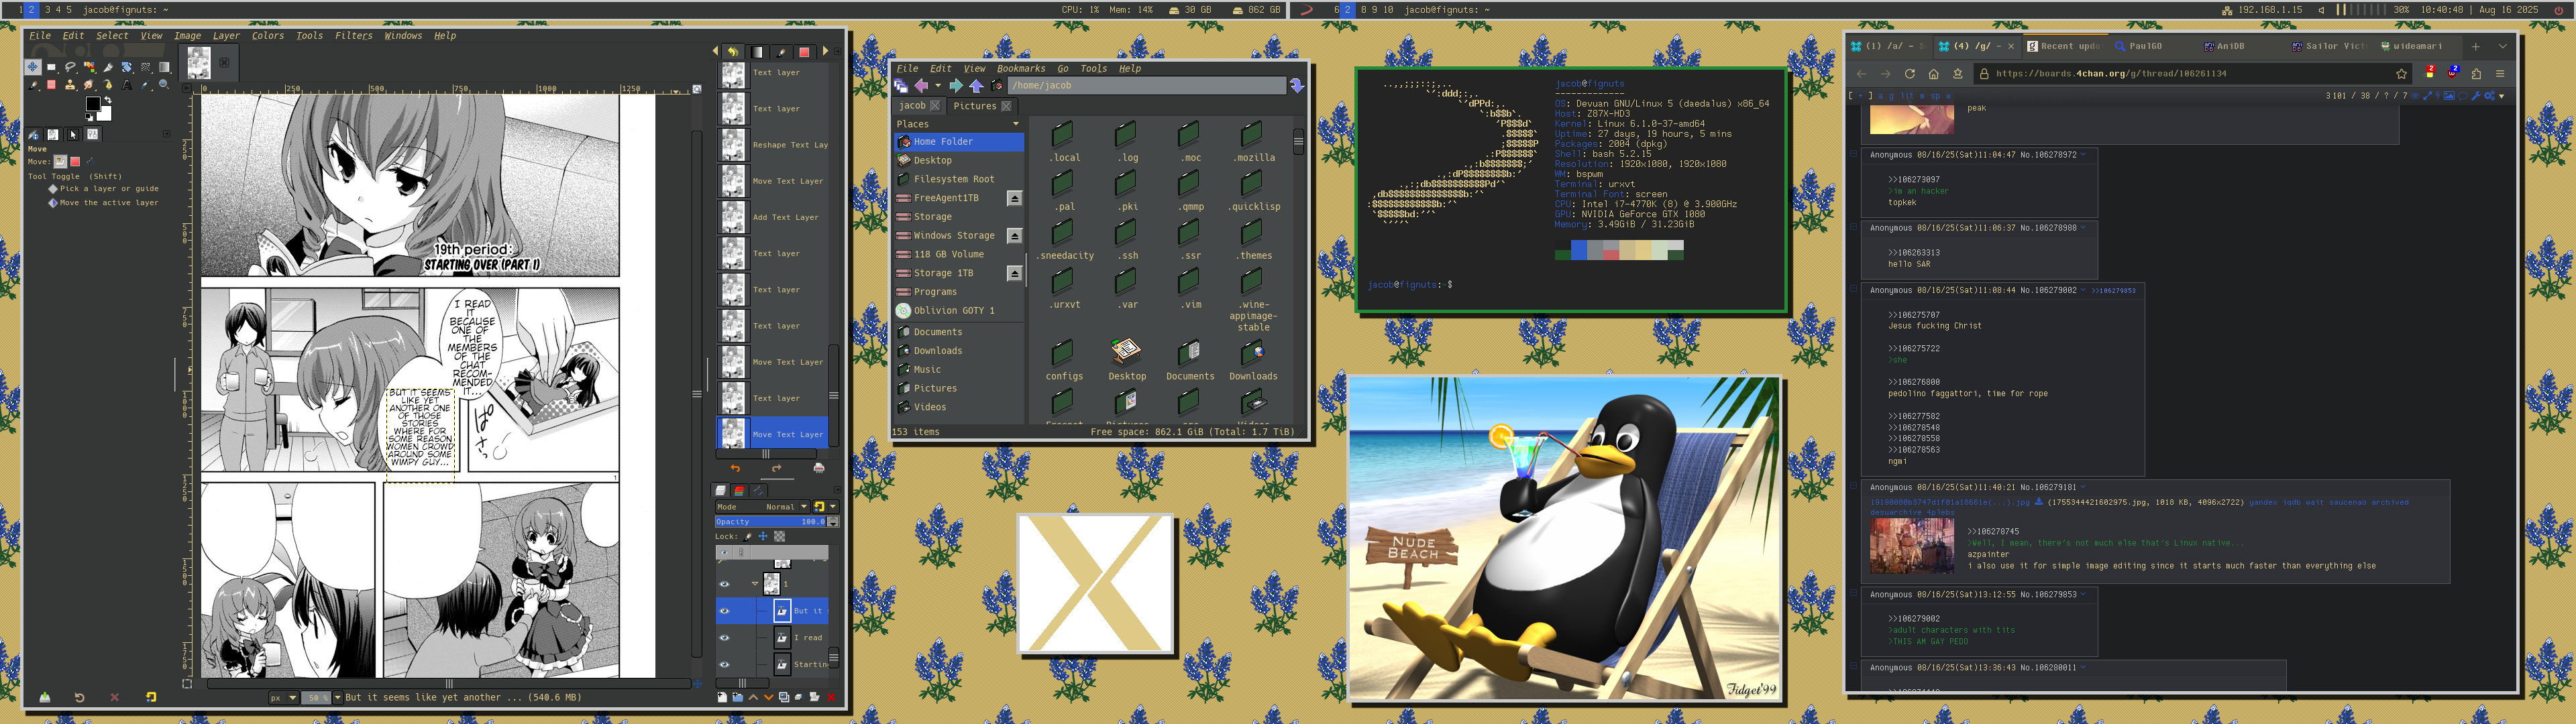Select the Free Select lasso tool
2576x724 pixels.
(x=71, y=67)
